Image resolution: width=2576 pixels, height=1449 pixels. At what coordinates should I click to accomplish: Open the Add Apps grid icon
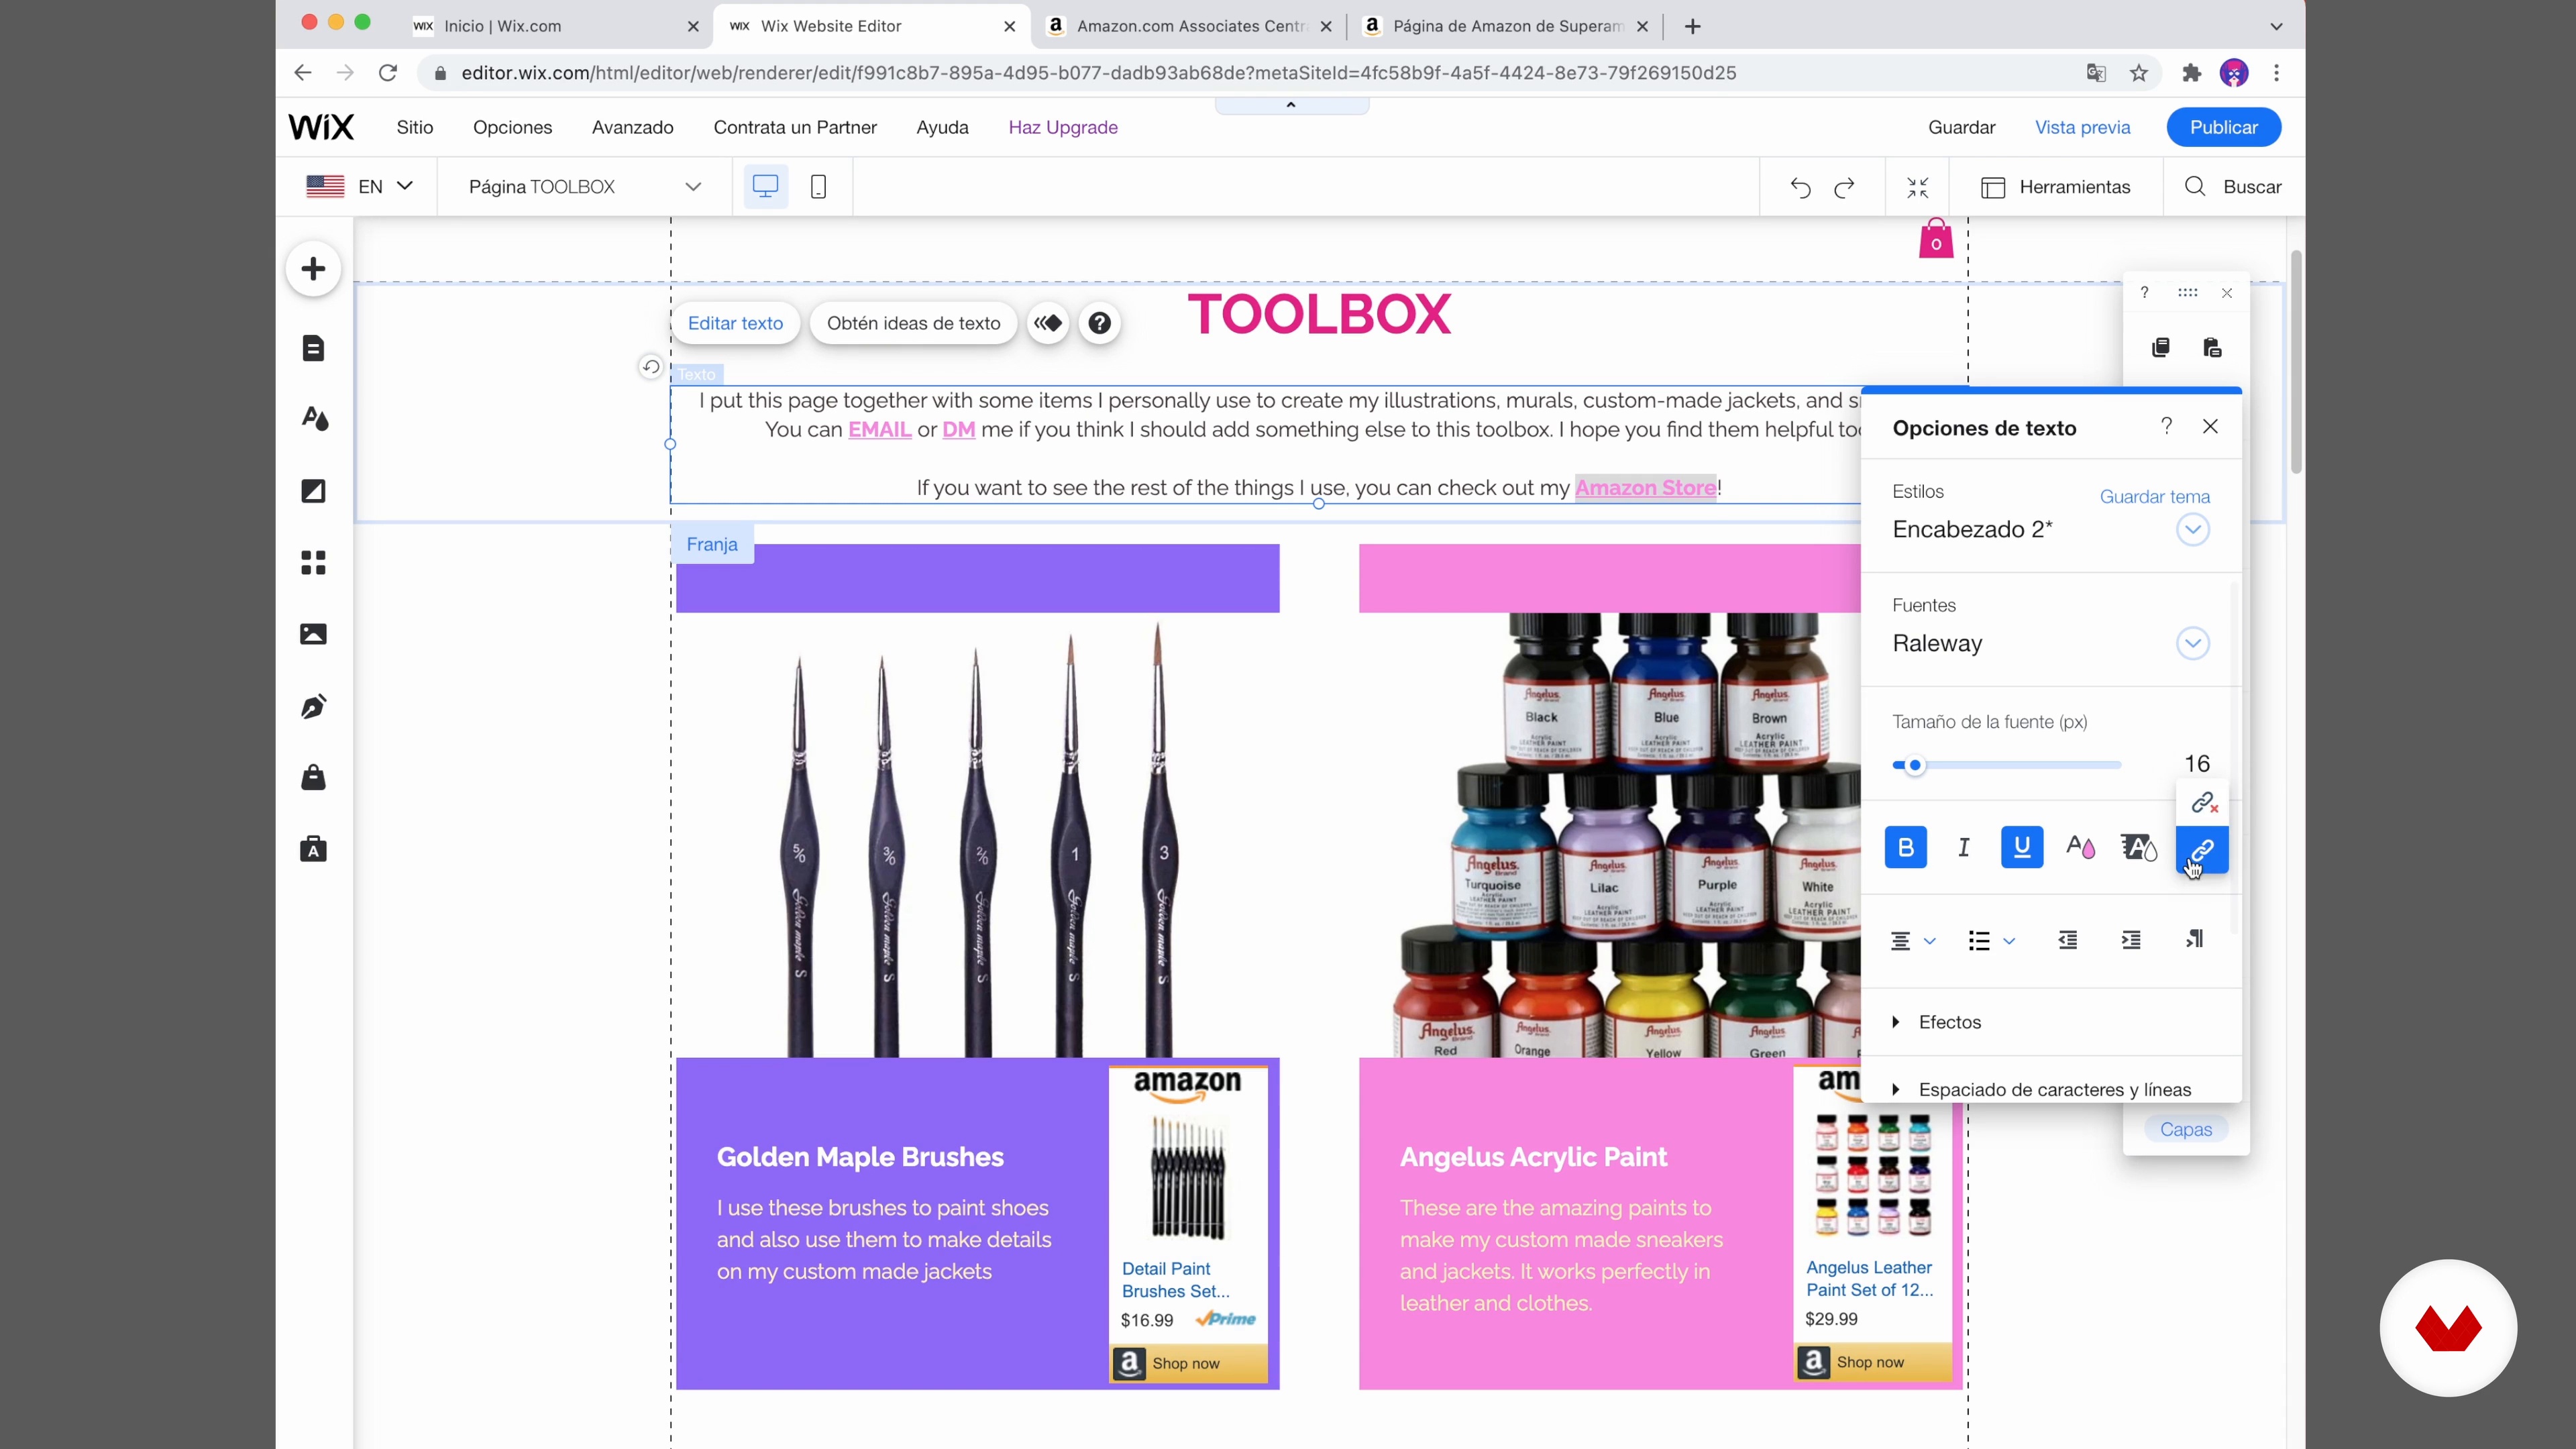click(x=314, y=563)
